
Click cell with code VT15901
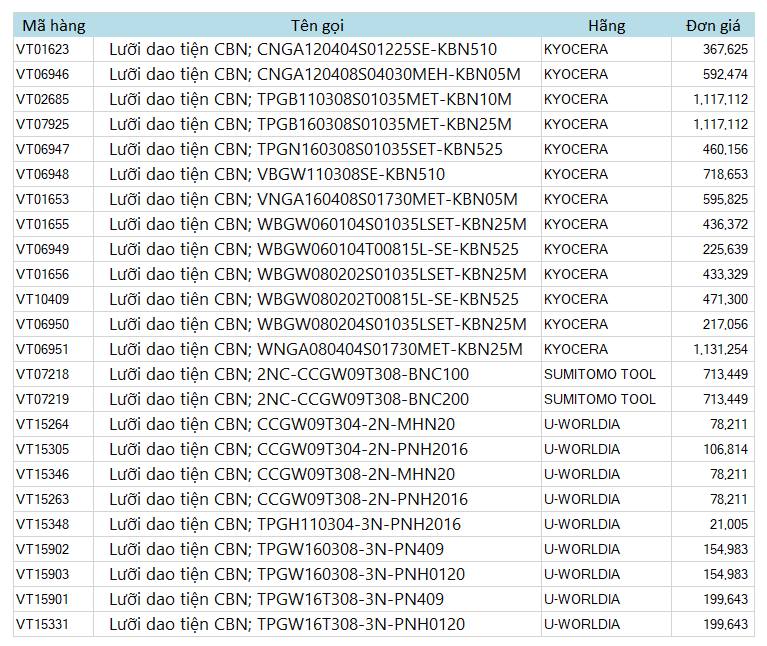coord(54,599)
